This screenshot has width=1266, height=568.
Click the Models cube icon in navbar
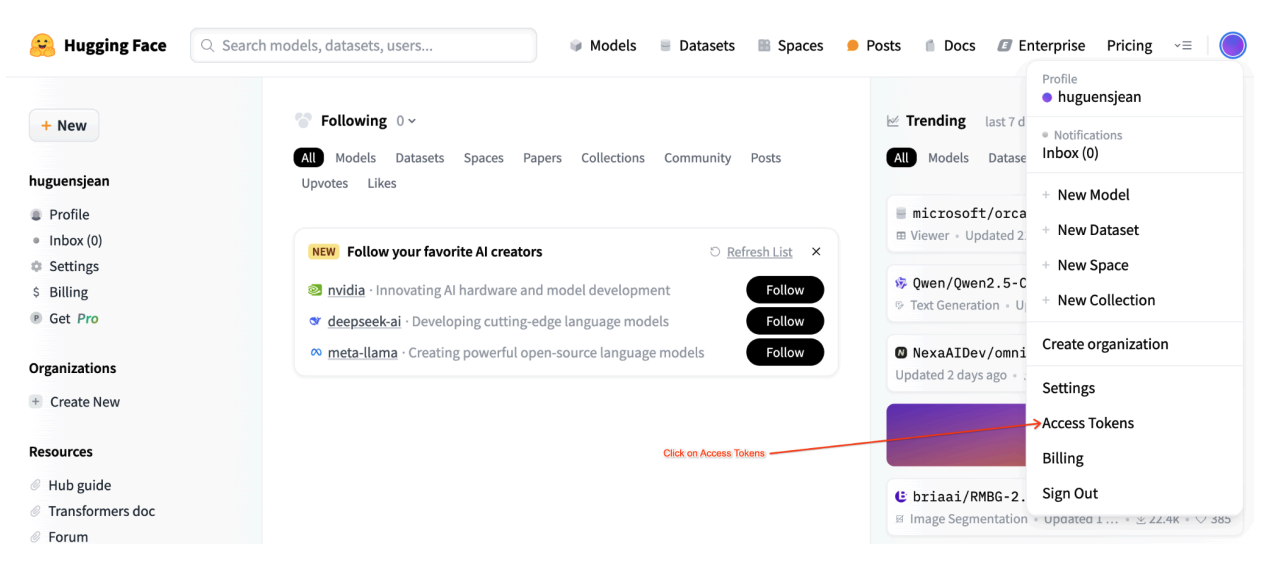pos(576,46)
